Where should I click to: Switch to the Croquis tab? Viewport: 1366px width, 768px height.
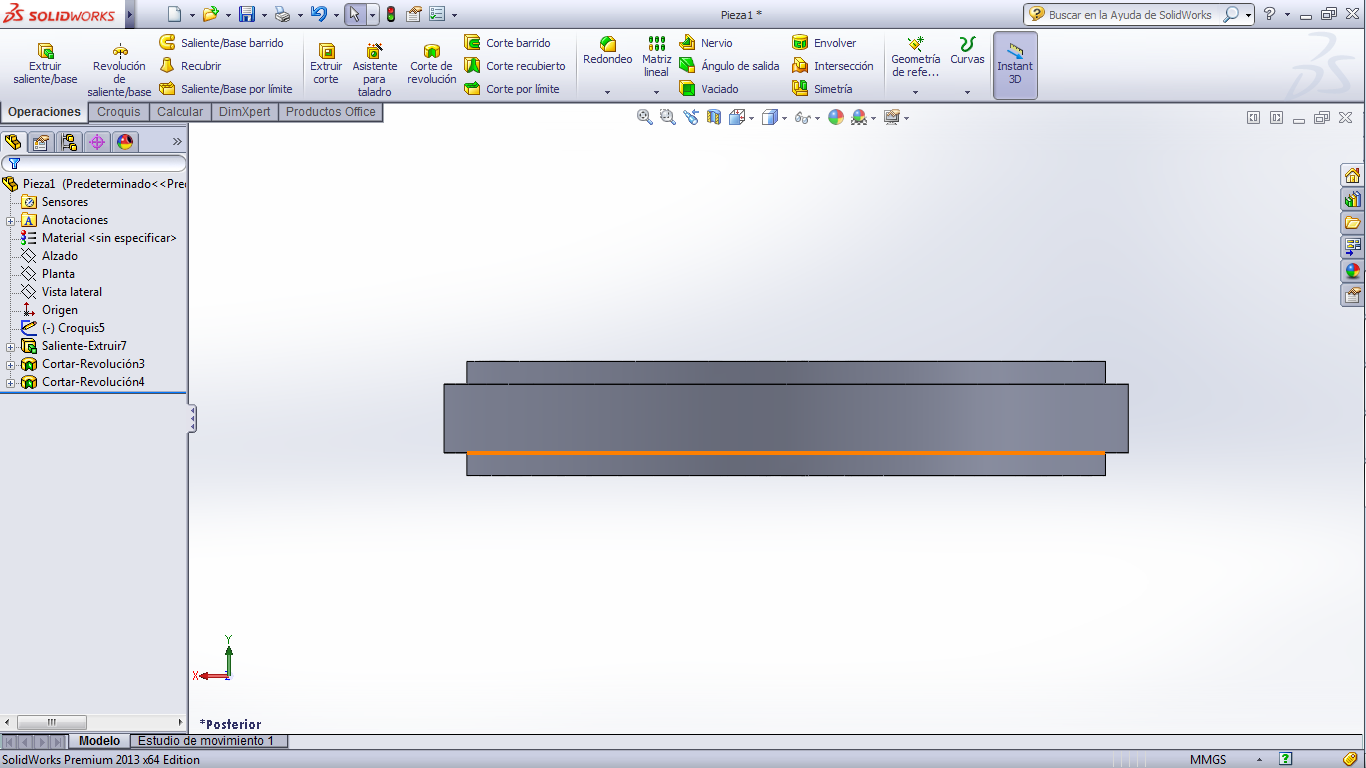pos(119,112)
